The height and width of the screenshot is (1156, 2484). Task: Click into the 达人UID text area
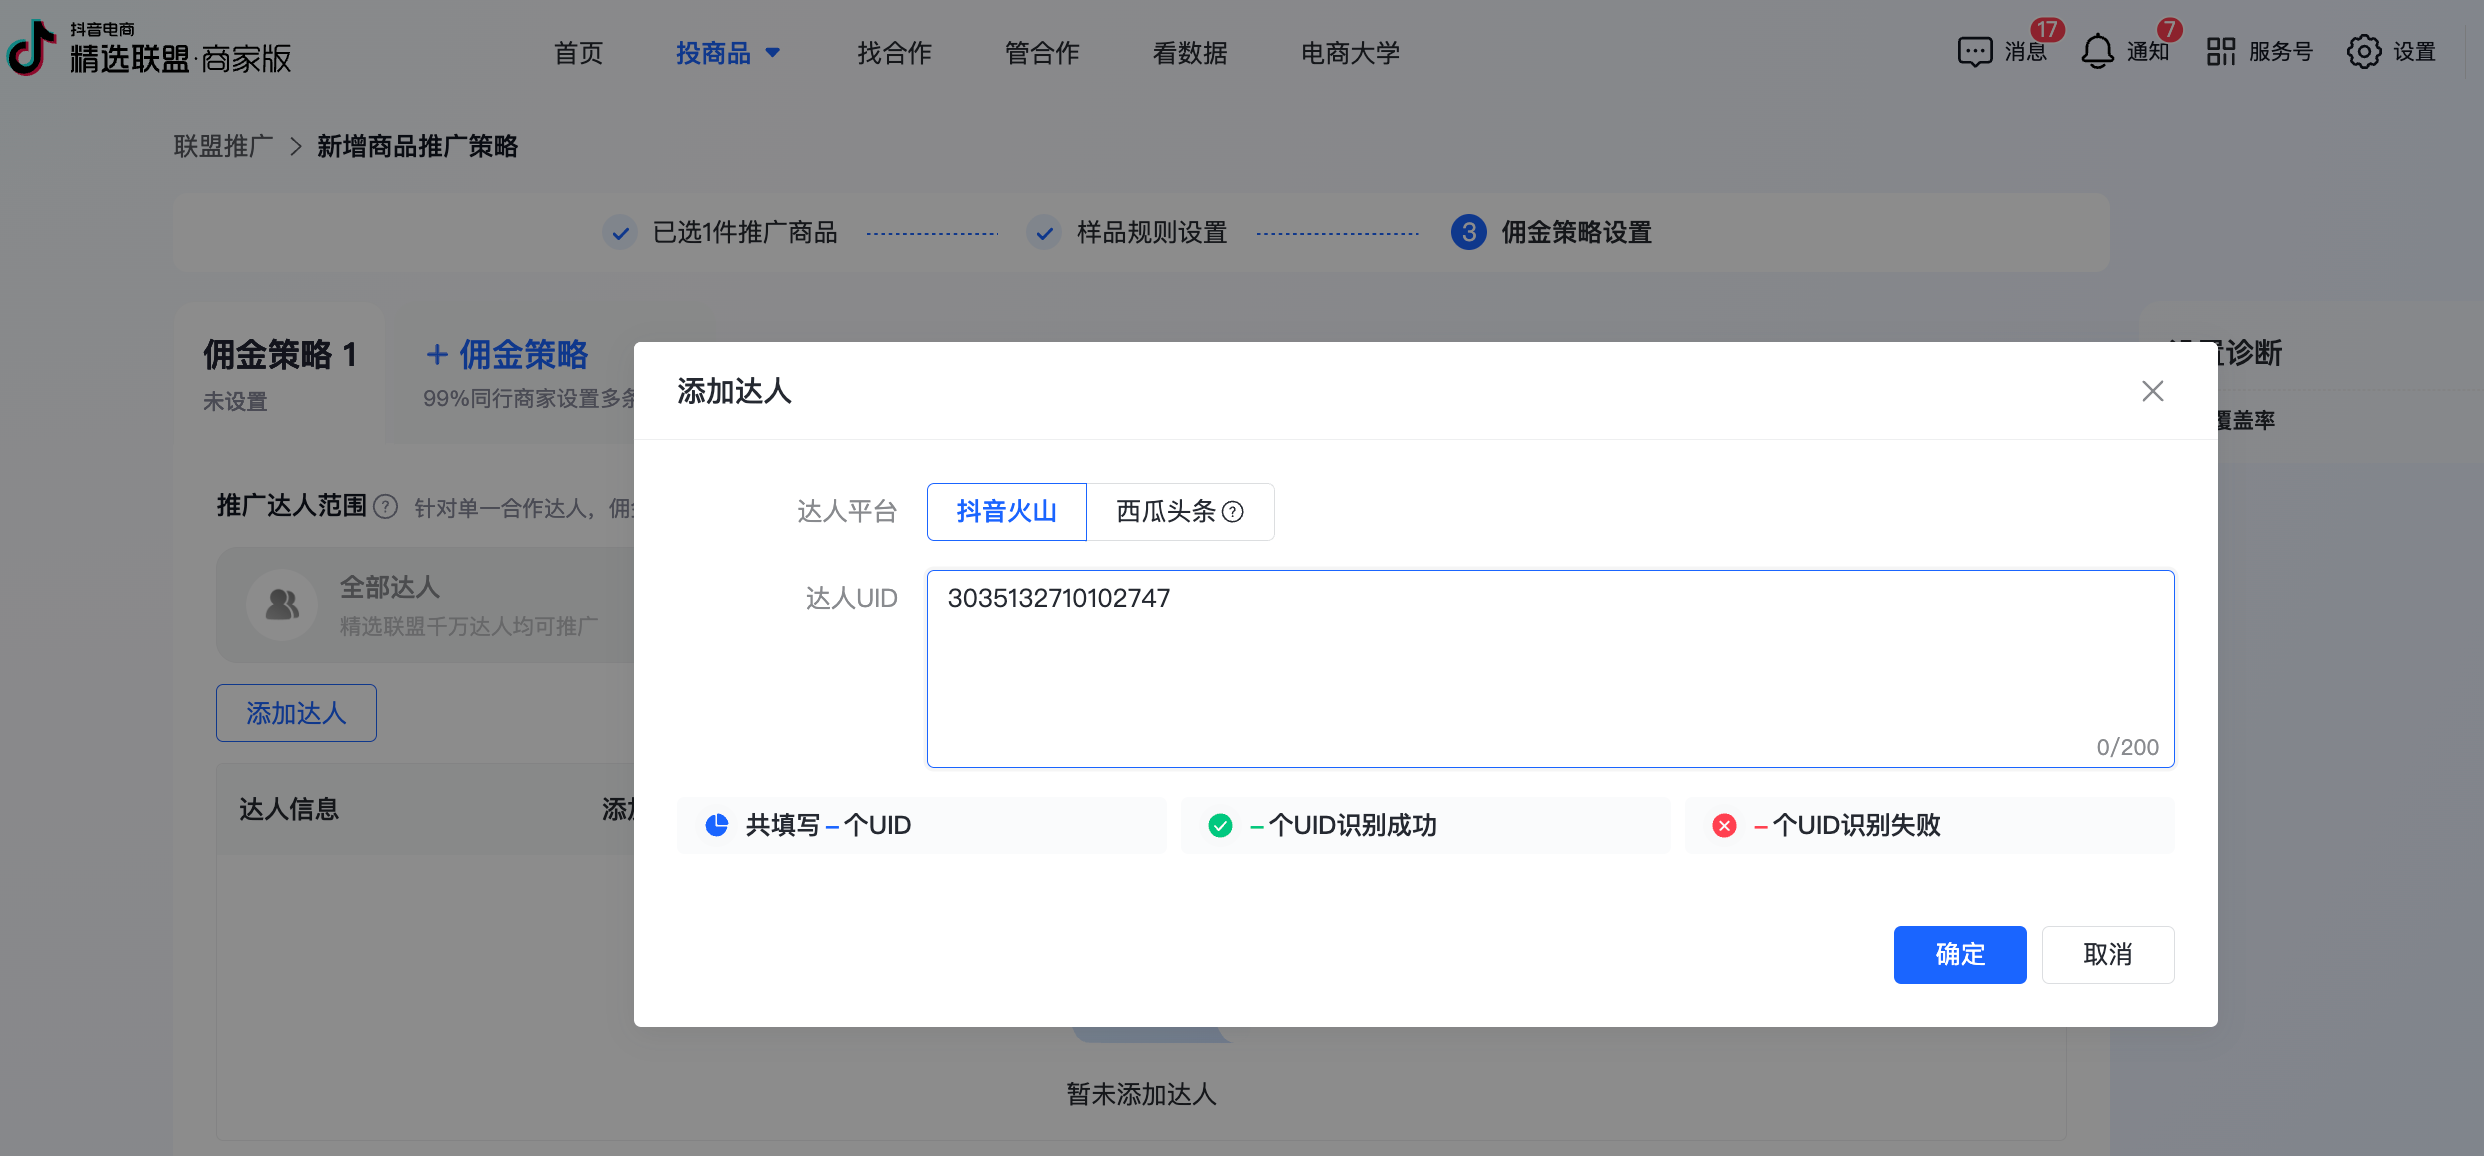(x=1549, y=668)
